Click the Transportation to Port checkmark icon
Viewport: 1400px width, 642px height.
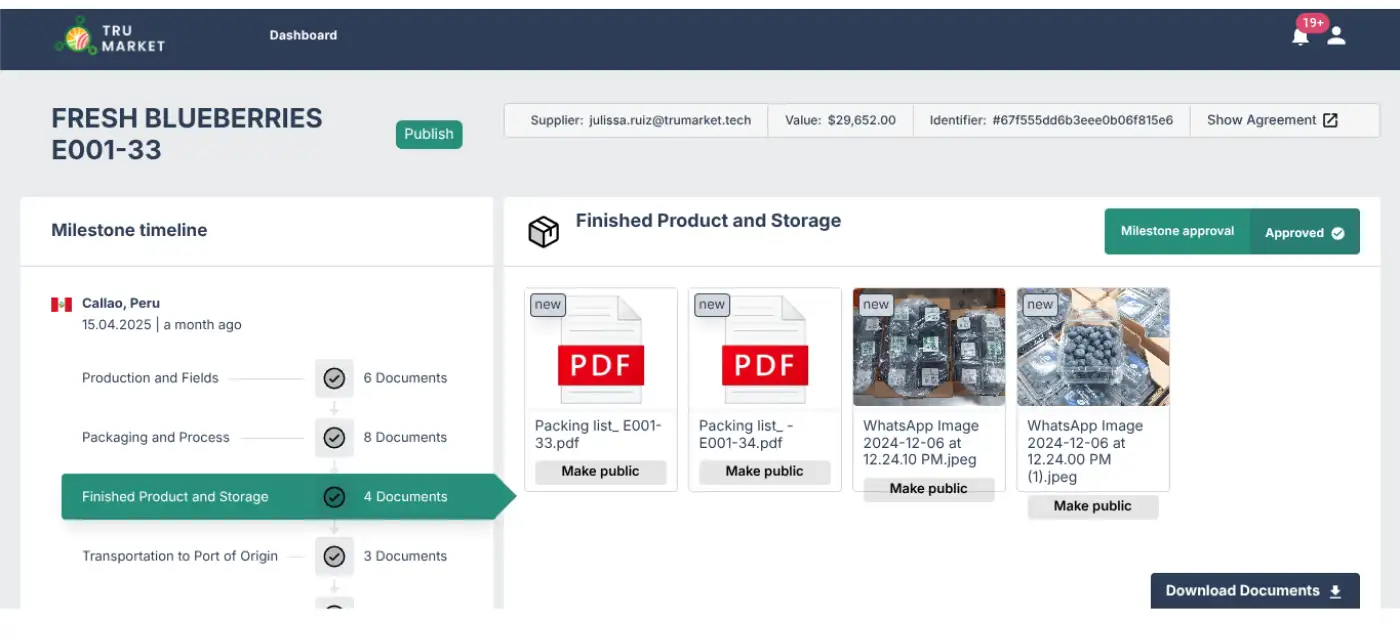tap(334, 556)
